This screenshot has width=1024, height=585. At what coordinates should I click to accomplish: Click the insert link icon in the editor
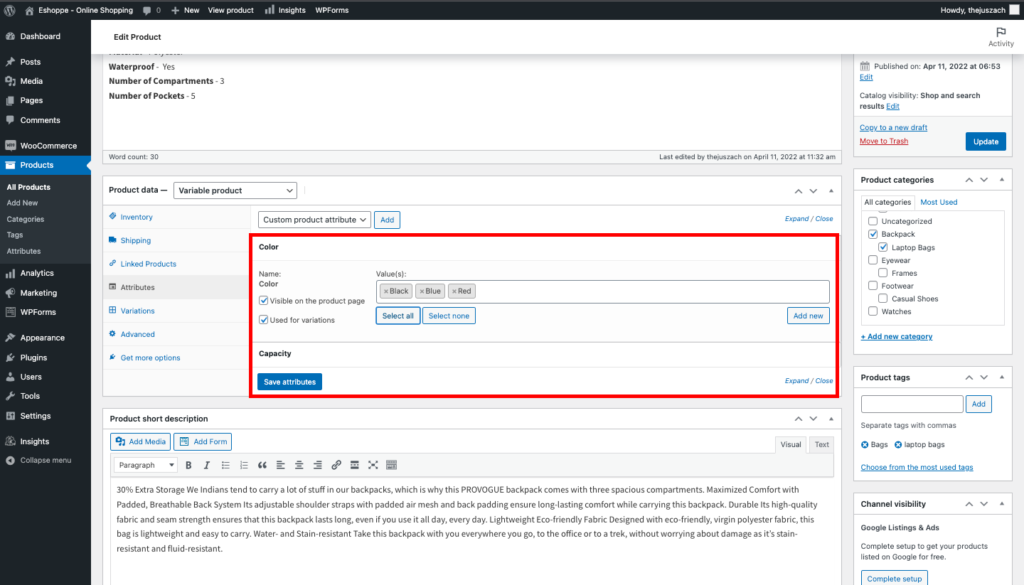[x=336, y=465]
